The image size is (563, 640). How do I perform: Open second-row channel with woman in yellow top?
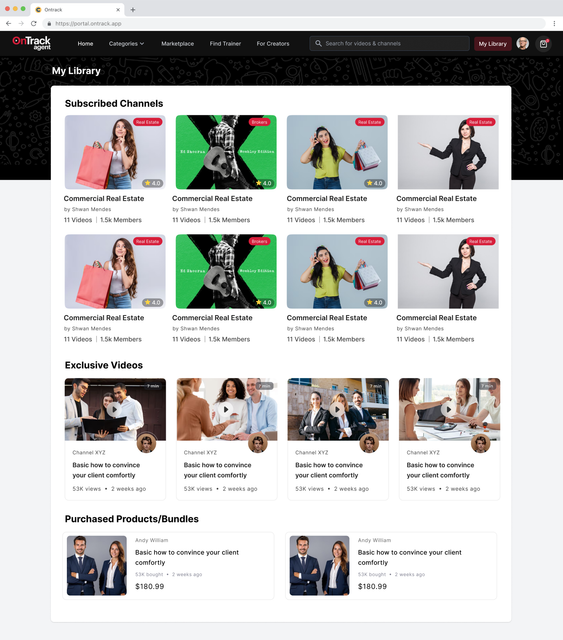pos(337,271)
